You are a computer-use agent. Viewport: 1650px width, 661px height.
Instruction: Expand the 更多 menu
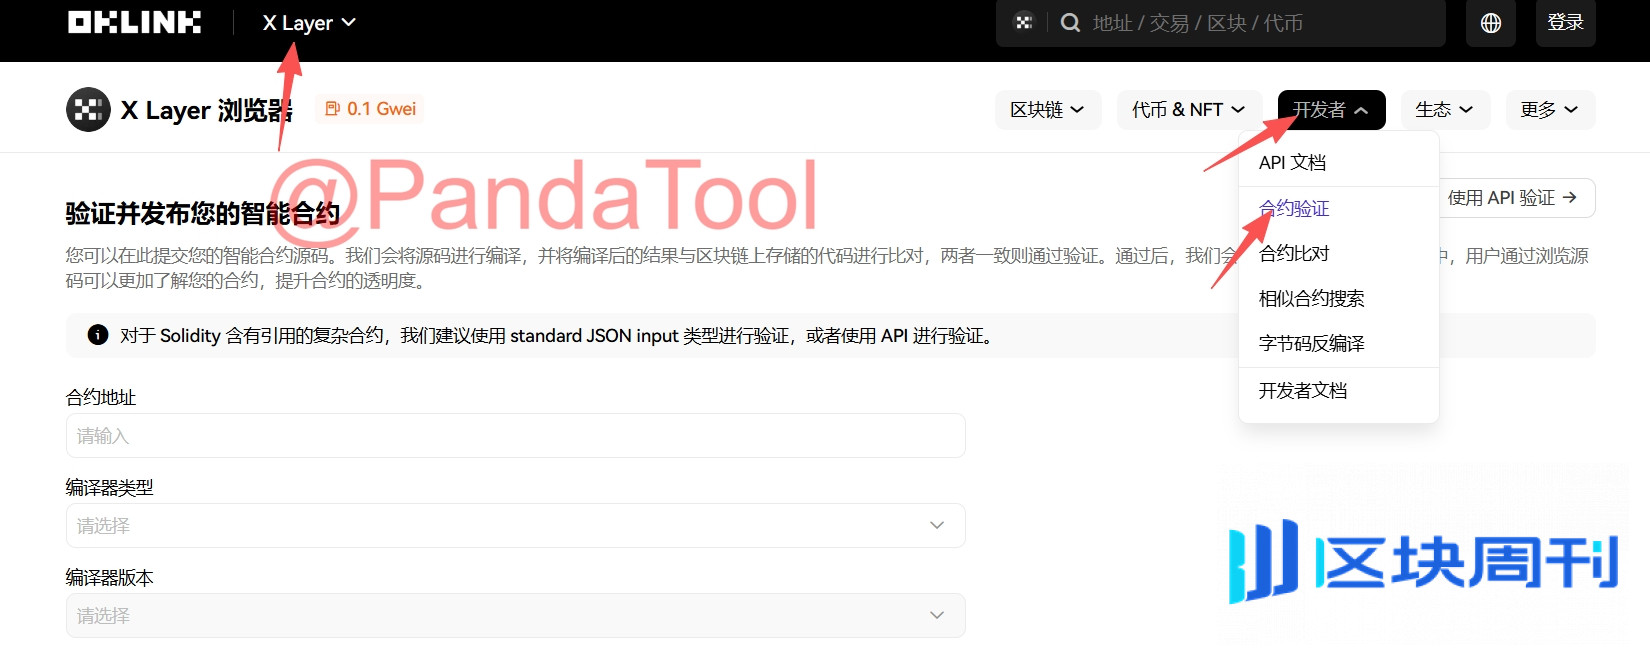pyautogui.click(x=1550, y=110)
